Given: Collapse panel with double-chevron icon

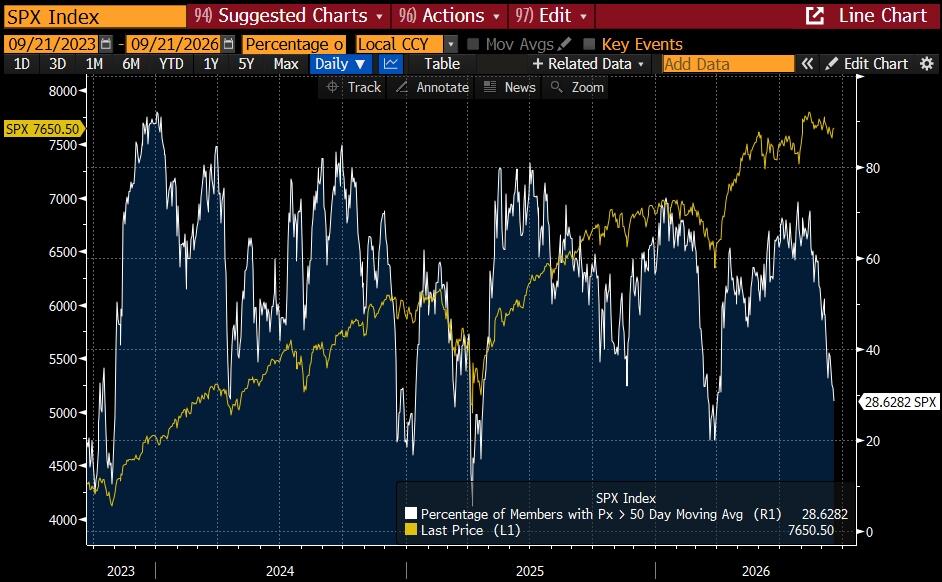Looking at the screenshot, I should [x=807, y=64].
